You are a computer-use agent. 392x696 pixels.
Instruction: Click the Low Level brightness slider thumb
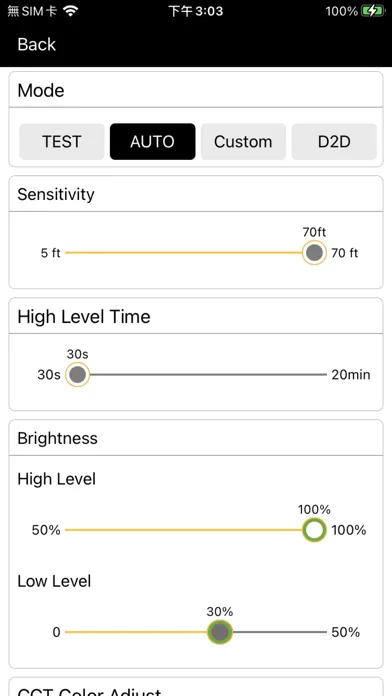tap(220, 632)
